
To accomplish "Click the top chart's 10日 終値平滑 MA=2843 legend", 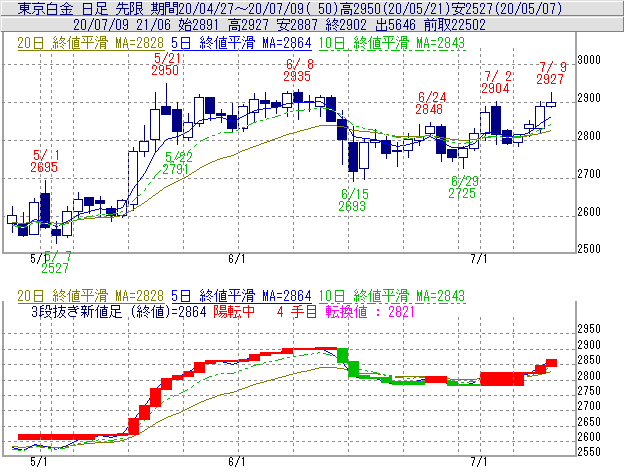I will tap(392, 43).
